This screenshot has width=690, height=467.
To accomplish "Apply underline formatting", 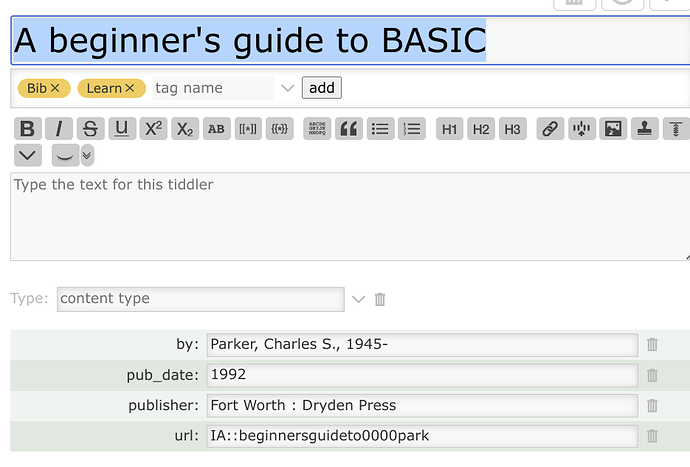I will click(x=122, y=129).
